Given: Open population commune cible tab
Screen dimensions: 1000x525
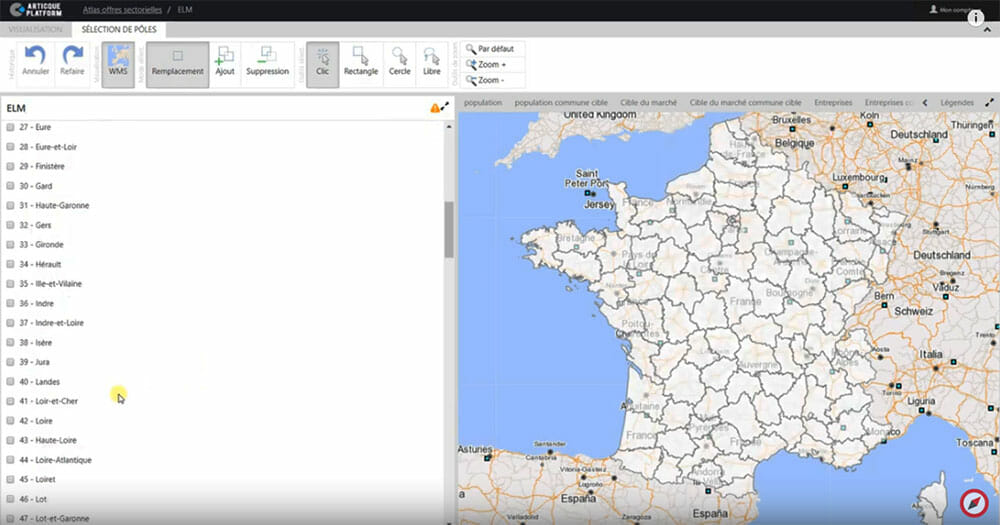Looking at the screenshot, I should pos(561,102).
